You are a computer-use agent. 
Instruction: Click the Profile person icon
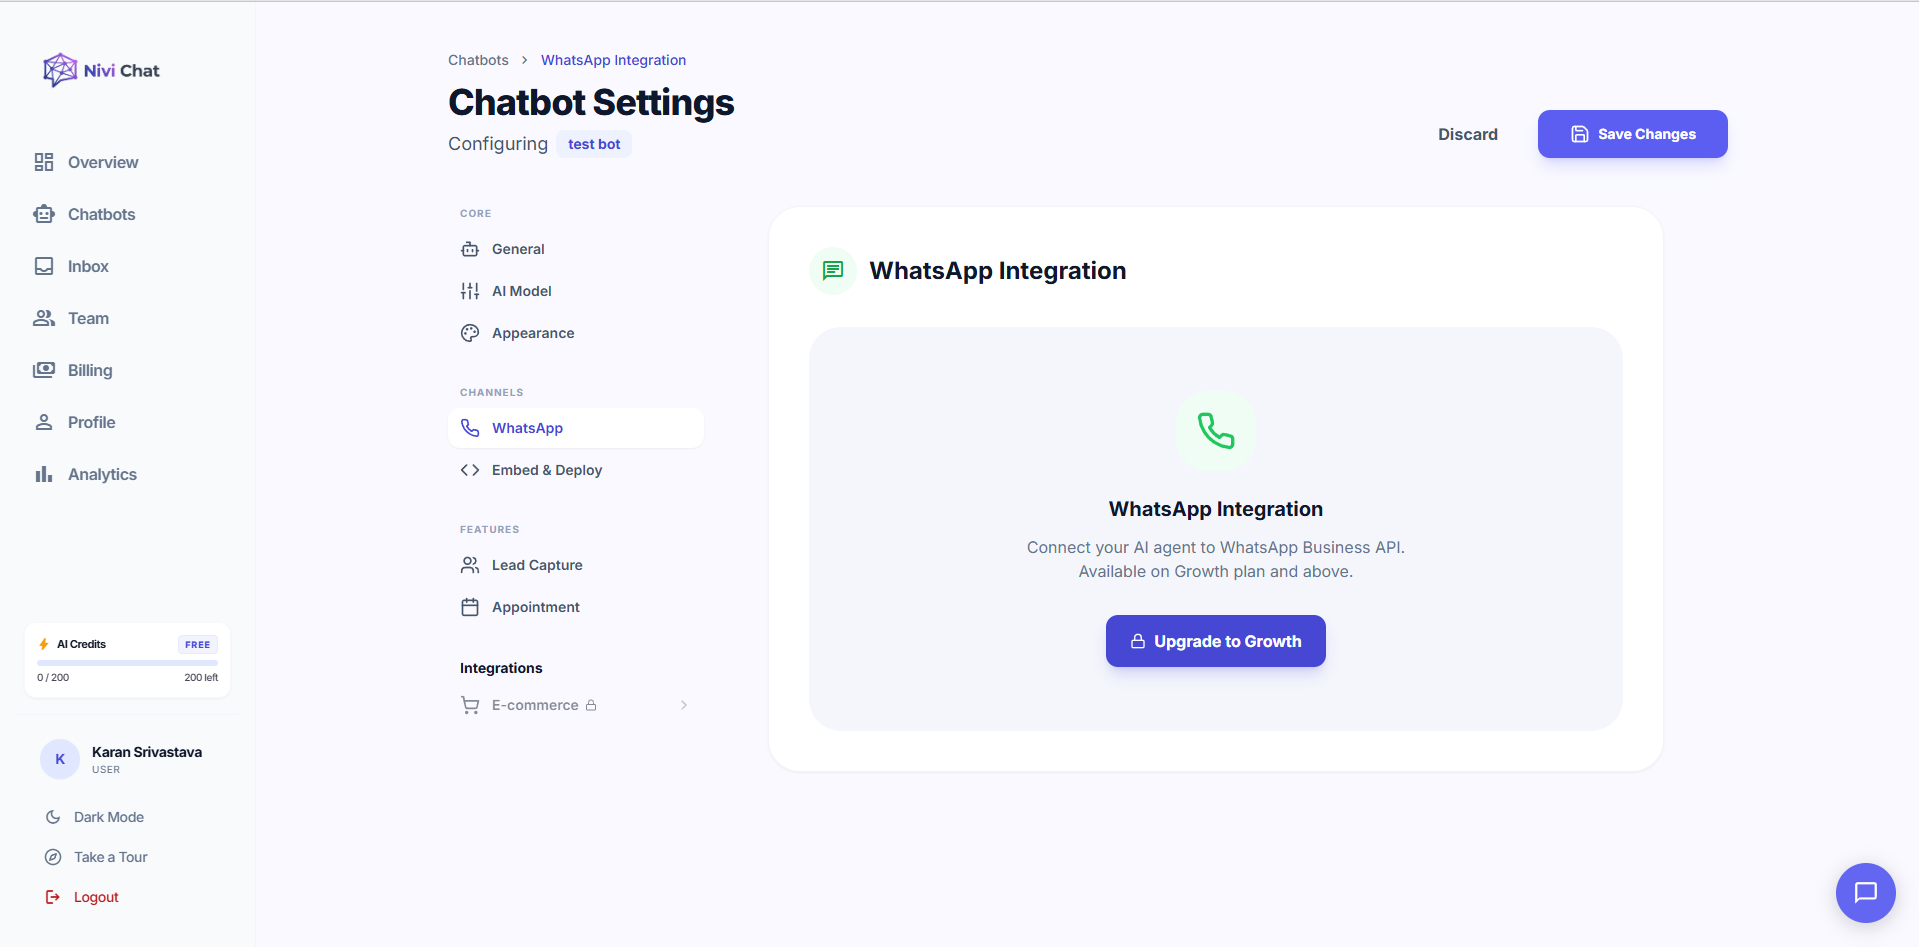[44, 422]
